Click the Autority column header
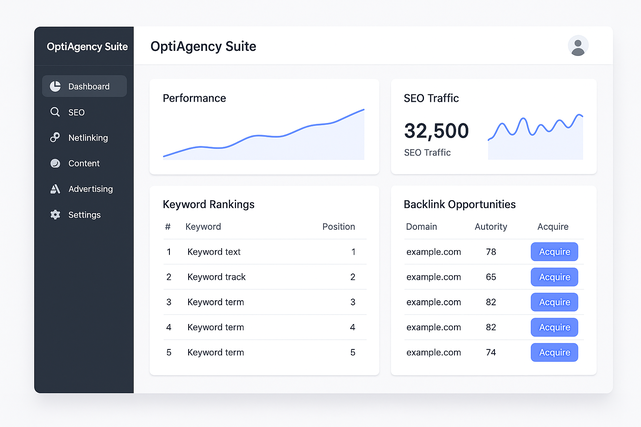Image resolution: width=641 pixels, height=427 pixels. tap(491, 227)
